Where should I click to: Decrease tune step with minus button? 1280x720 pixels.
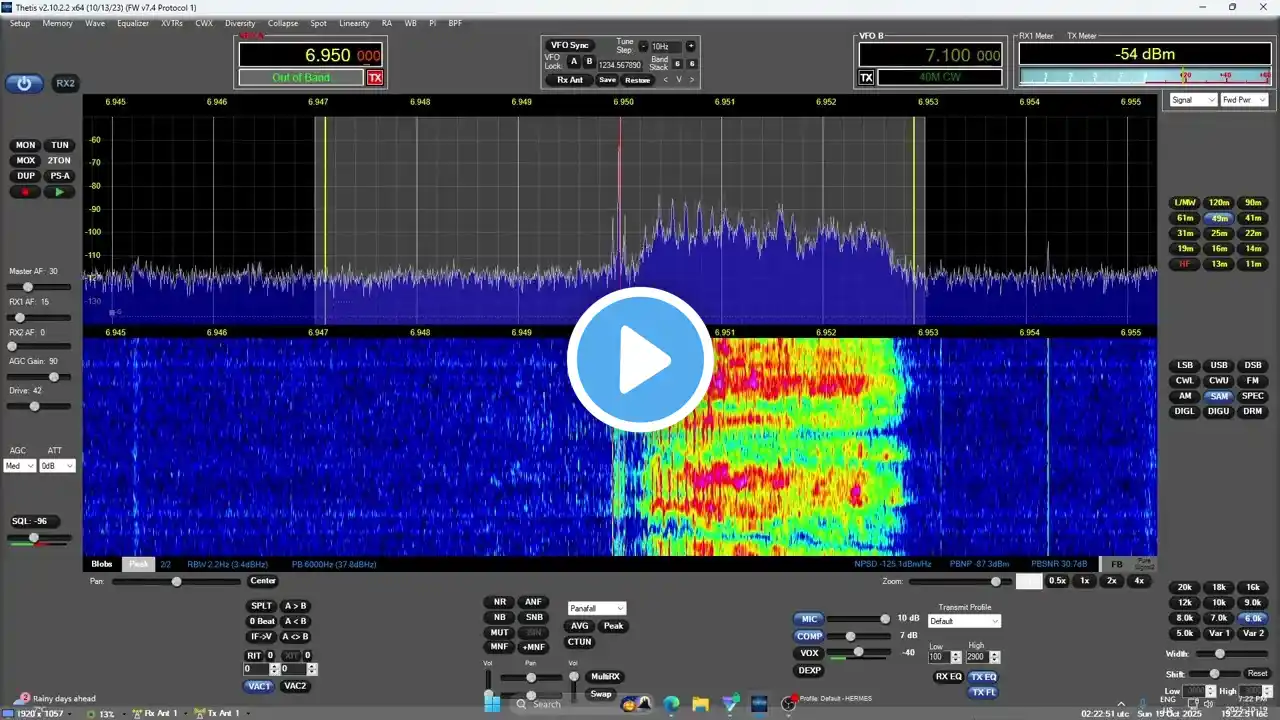643,46
